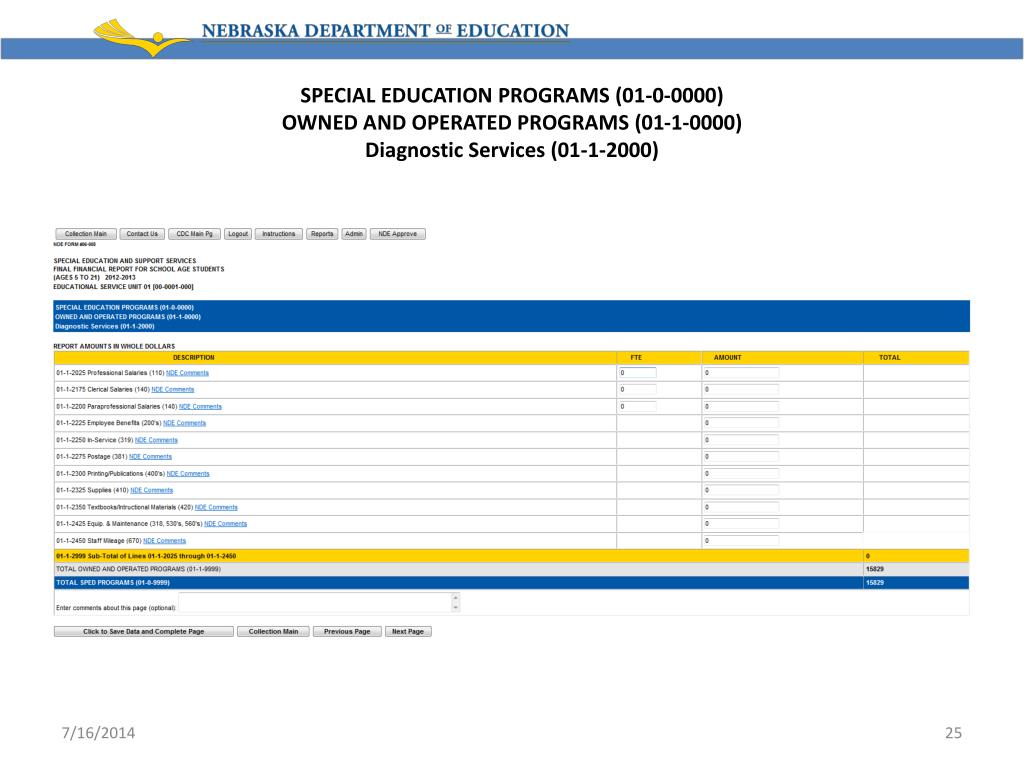This screenshot has width=1024, height=768.
Task: Open NDE Comments for Printing/Publications
Action: pos(188,473)
